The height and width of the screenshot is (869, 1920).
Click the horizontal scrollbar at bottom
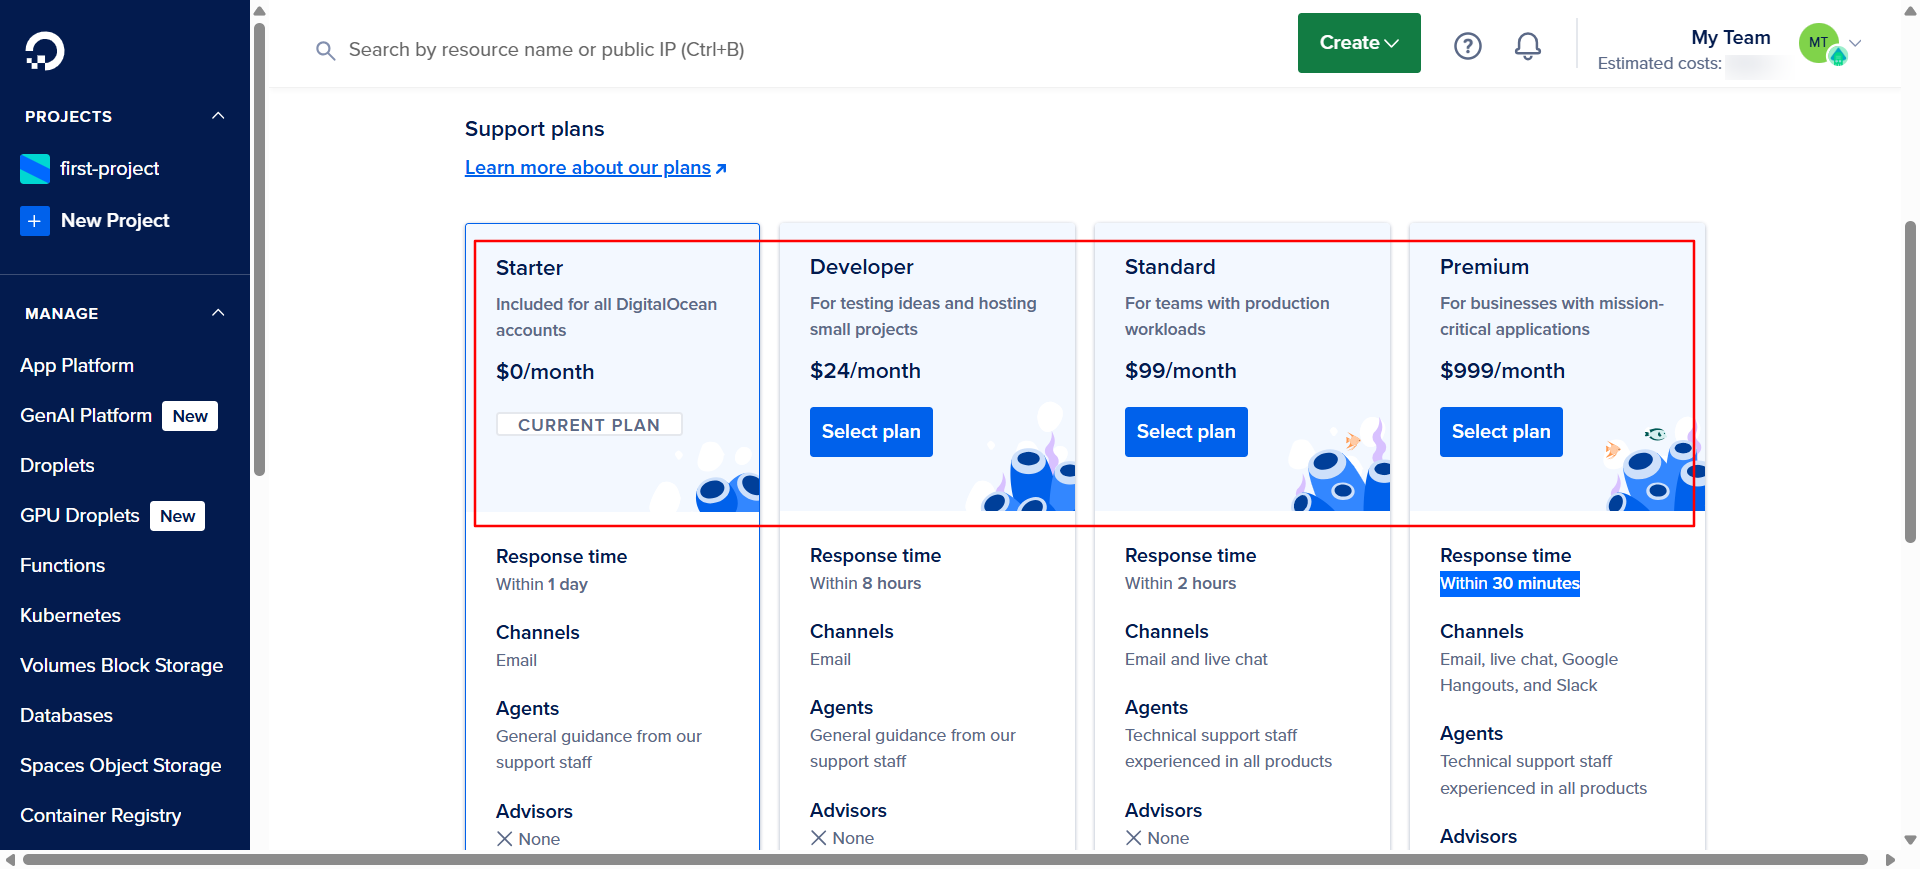point(944,860)
